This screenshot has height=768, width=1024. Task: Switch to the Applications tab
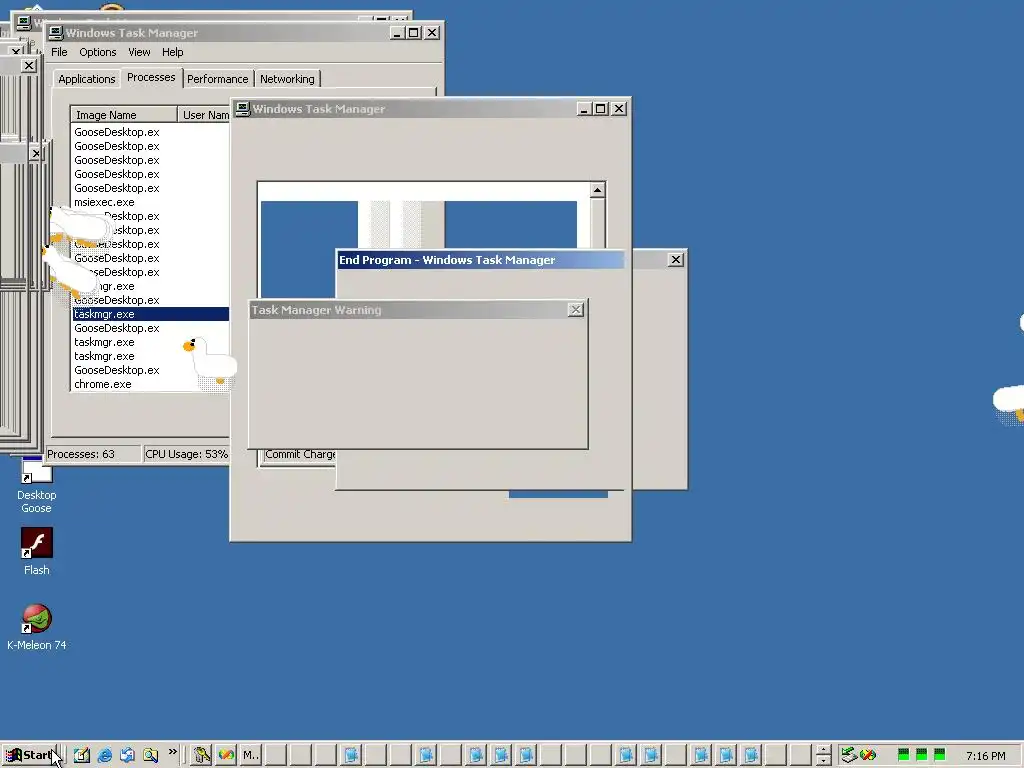click(x=86, y=79)
